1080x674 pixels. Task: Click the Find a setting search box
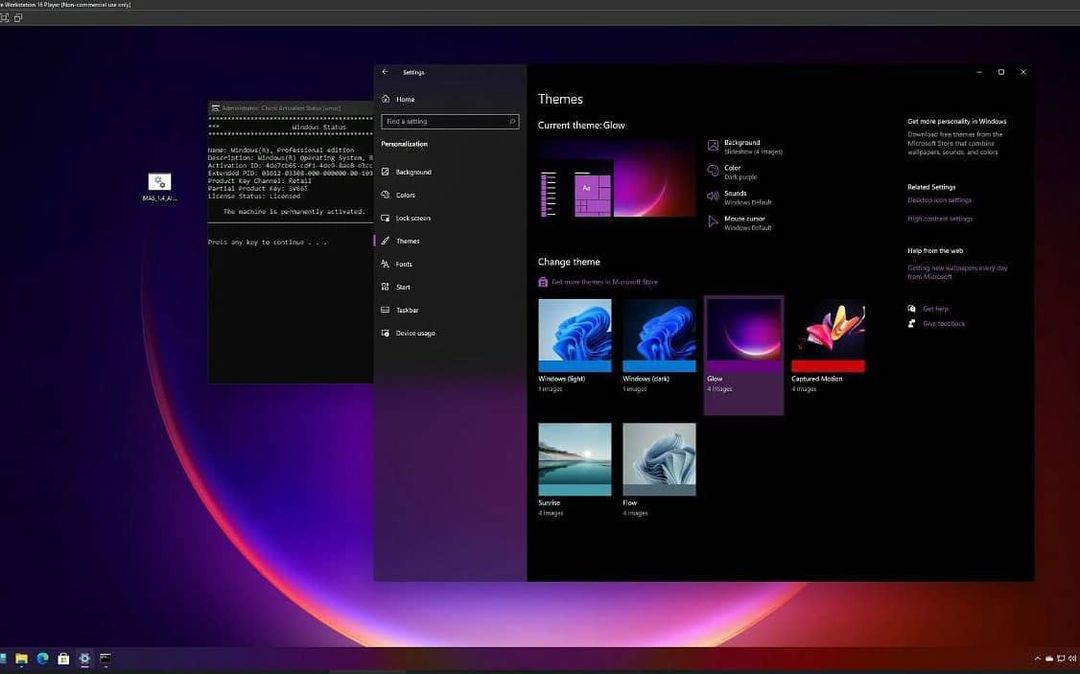pos(450,122)
